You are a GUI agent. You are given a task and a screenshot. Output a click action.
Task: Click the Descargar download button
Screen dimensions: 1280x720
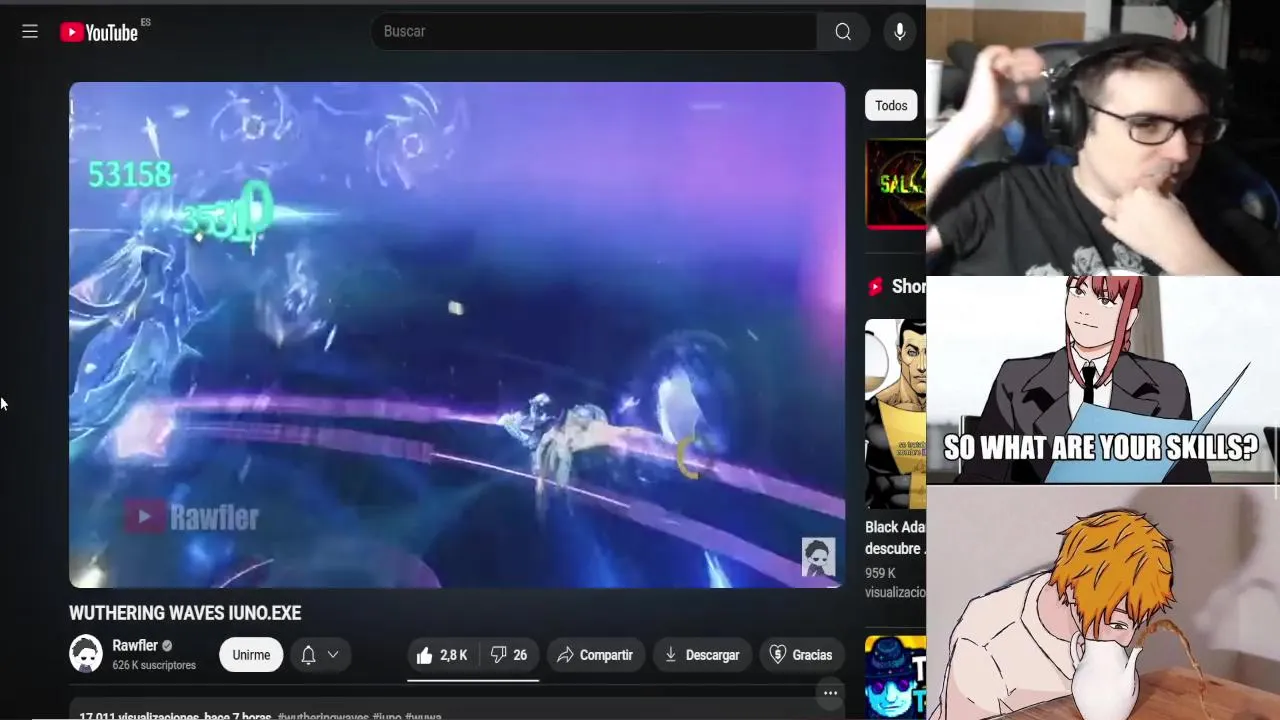tap(702, 655)
